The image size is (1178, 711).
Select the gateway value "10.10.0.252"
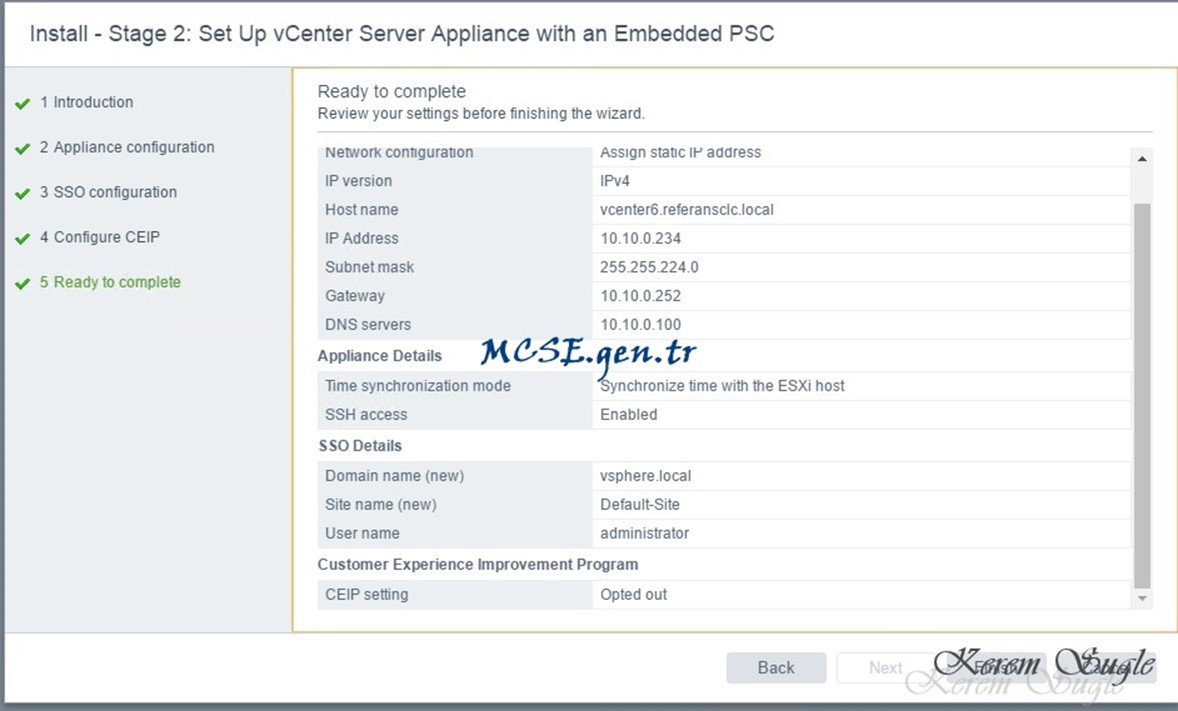640,295
